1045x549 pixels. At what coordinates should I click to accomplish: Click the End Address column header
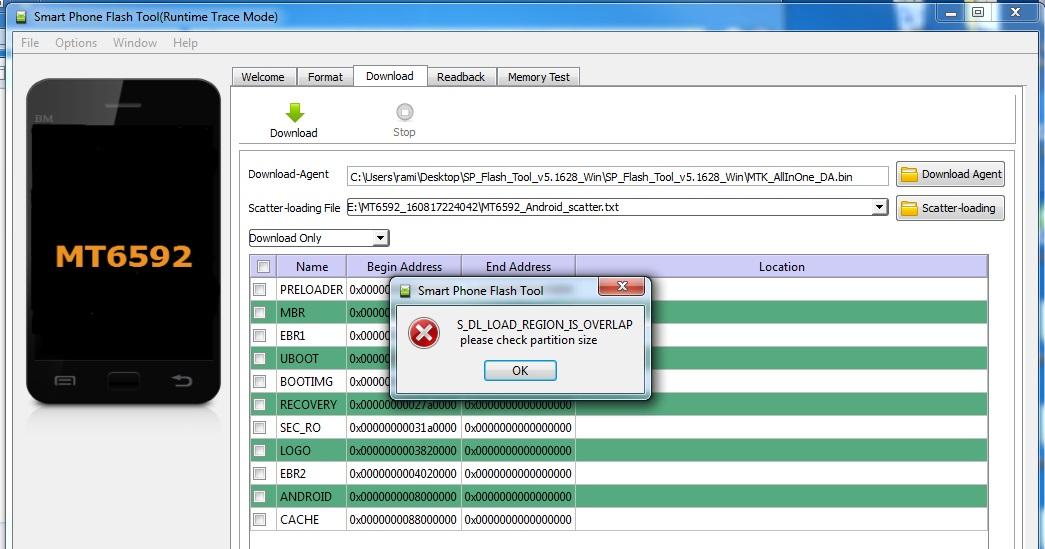pyautogui.click(x=519, y=267)
